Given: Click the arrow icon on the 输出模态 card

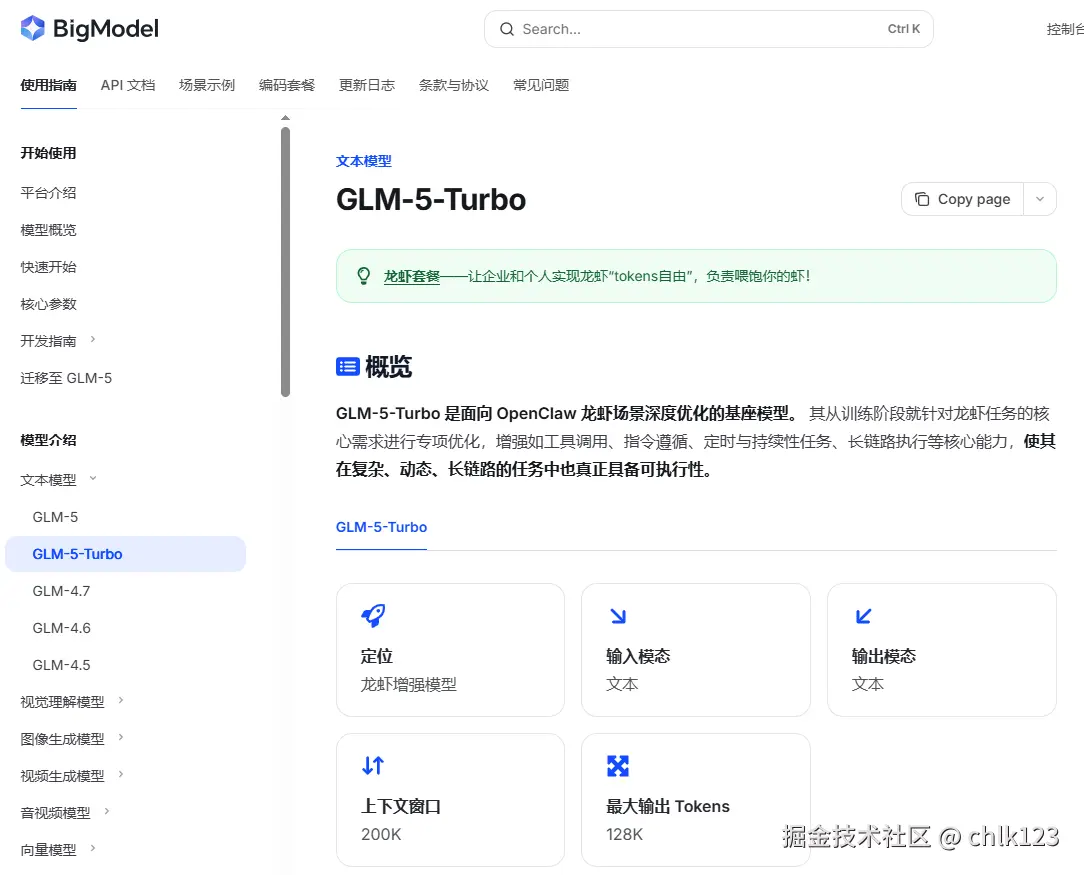Looking at the screenshot, I should (x=865, y=616).
